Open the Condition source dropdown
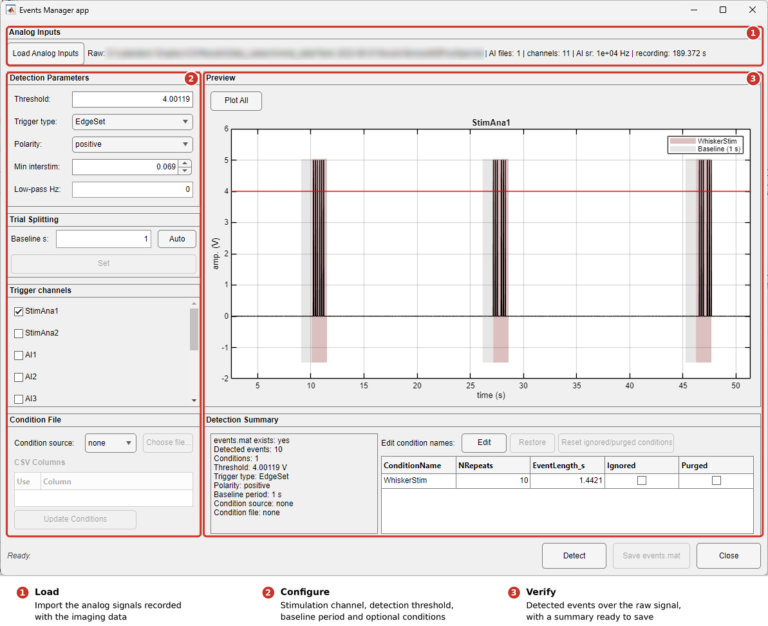Screen dimensions: 768x626 coord(111,443)
